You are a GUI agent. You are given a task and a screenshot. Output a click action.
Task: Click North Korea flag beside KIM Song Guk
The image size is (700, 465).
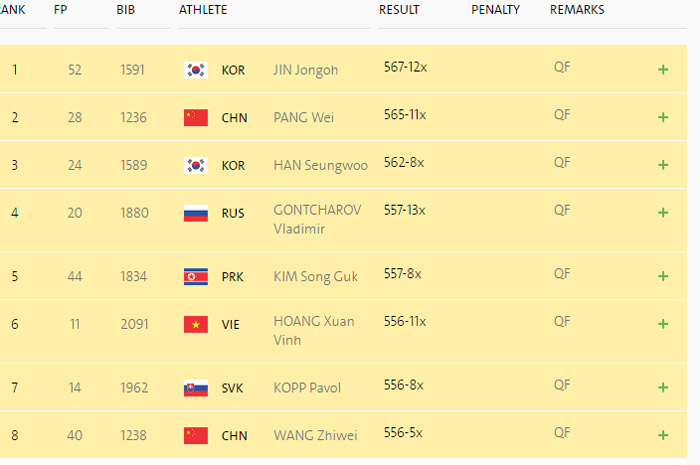tap(195, 276)
